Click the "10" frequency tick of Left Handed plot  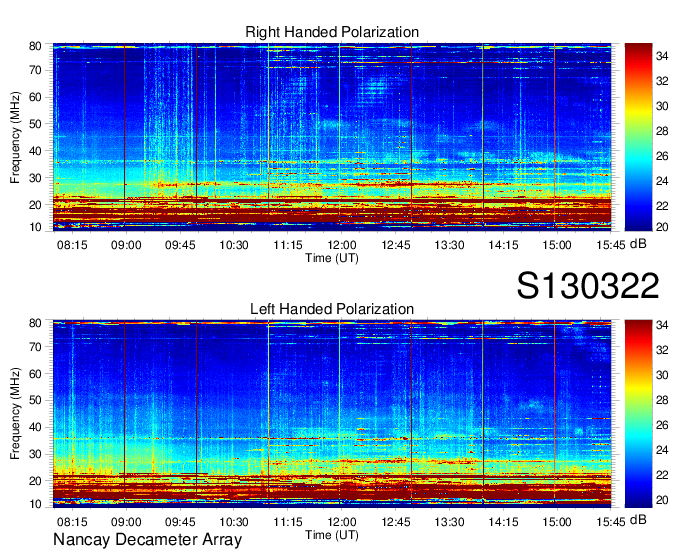pyautogui.click(x=35, y=504)
